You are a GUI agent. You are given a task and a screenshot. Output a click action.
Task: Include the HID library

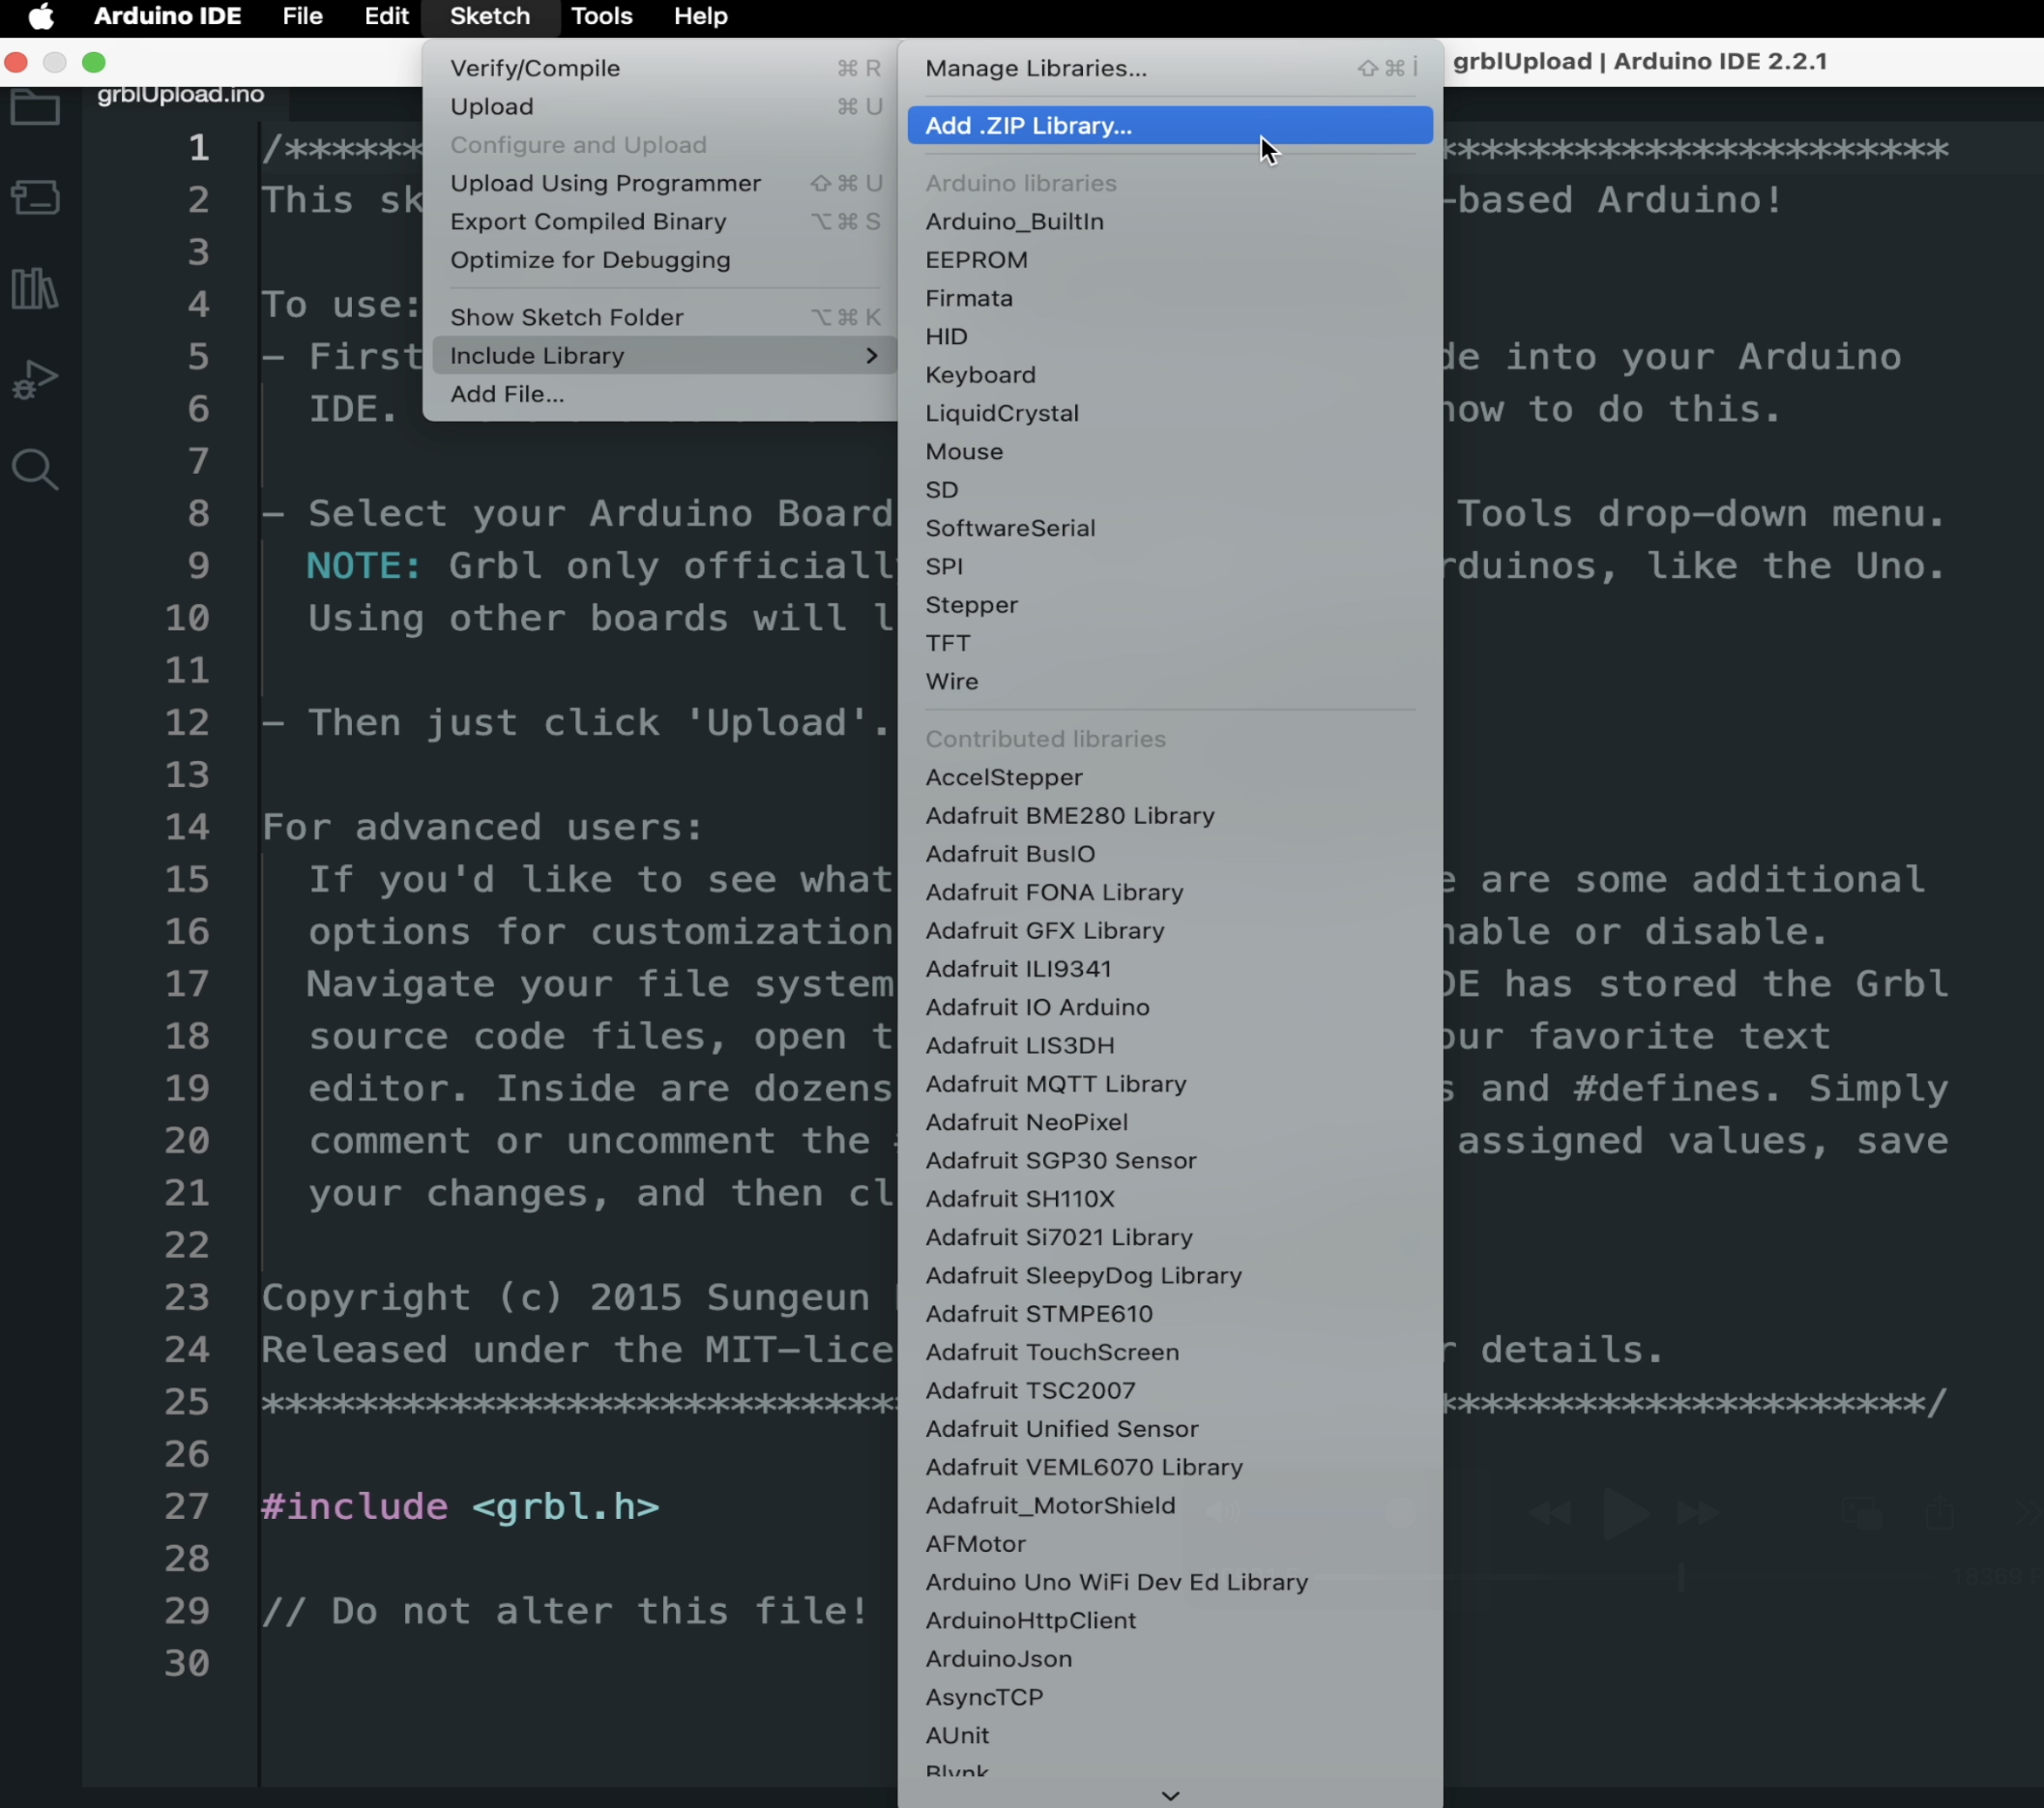point(1170,336)
